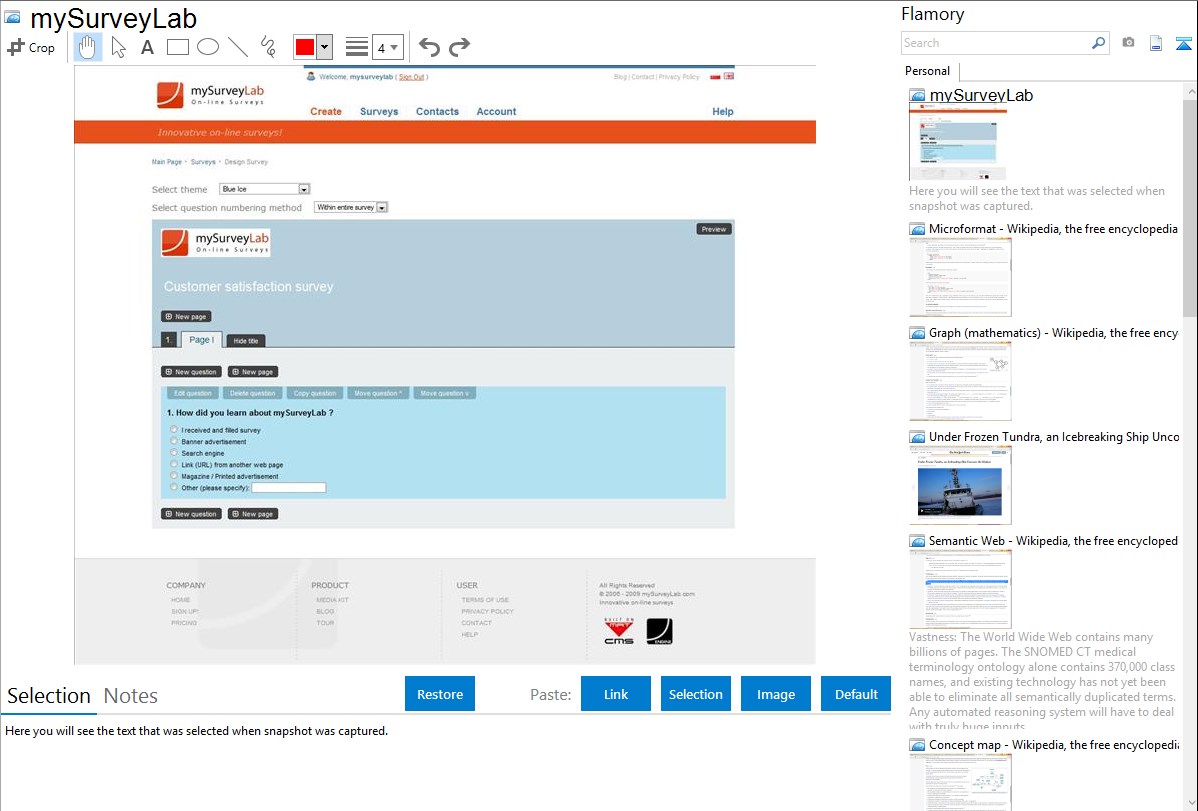Undo the last annotation
1198x811 pixels.
[429, 47]
